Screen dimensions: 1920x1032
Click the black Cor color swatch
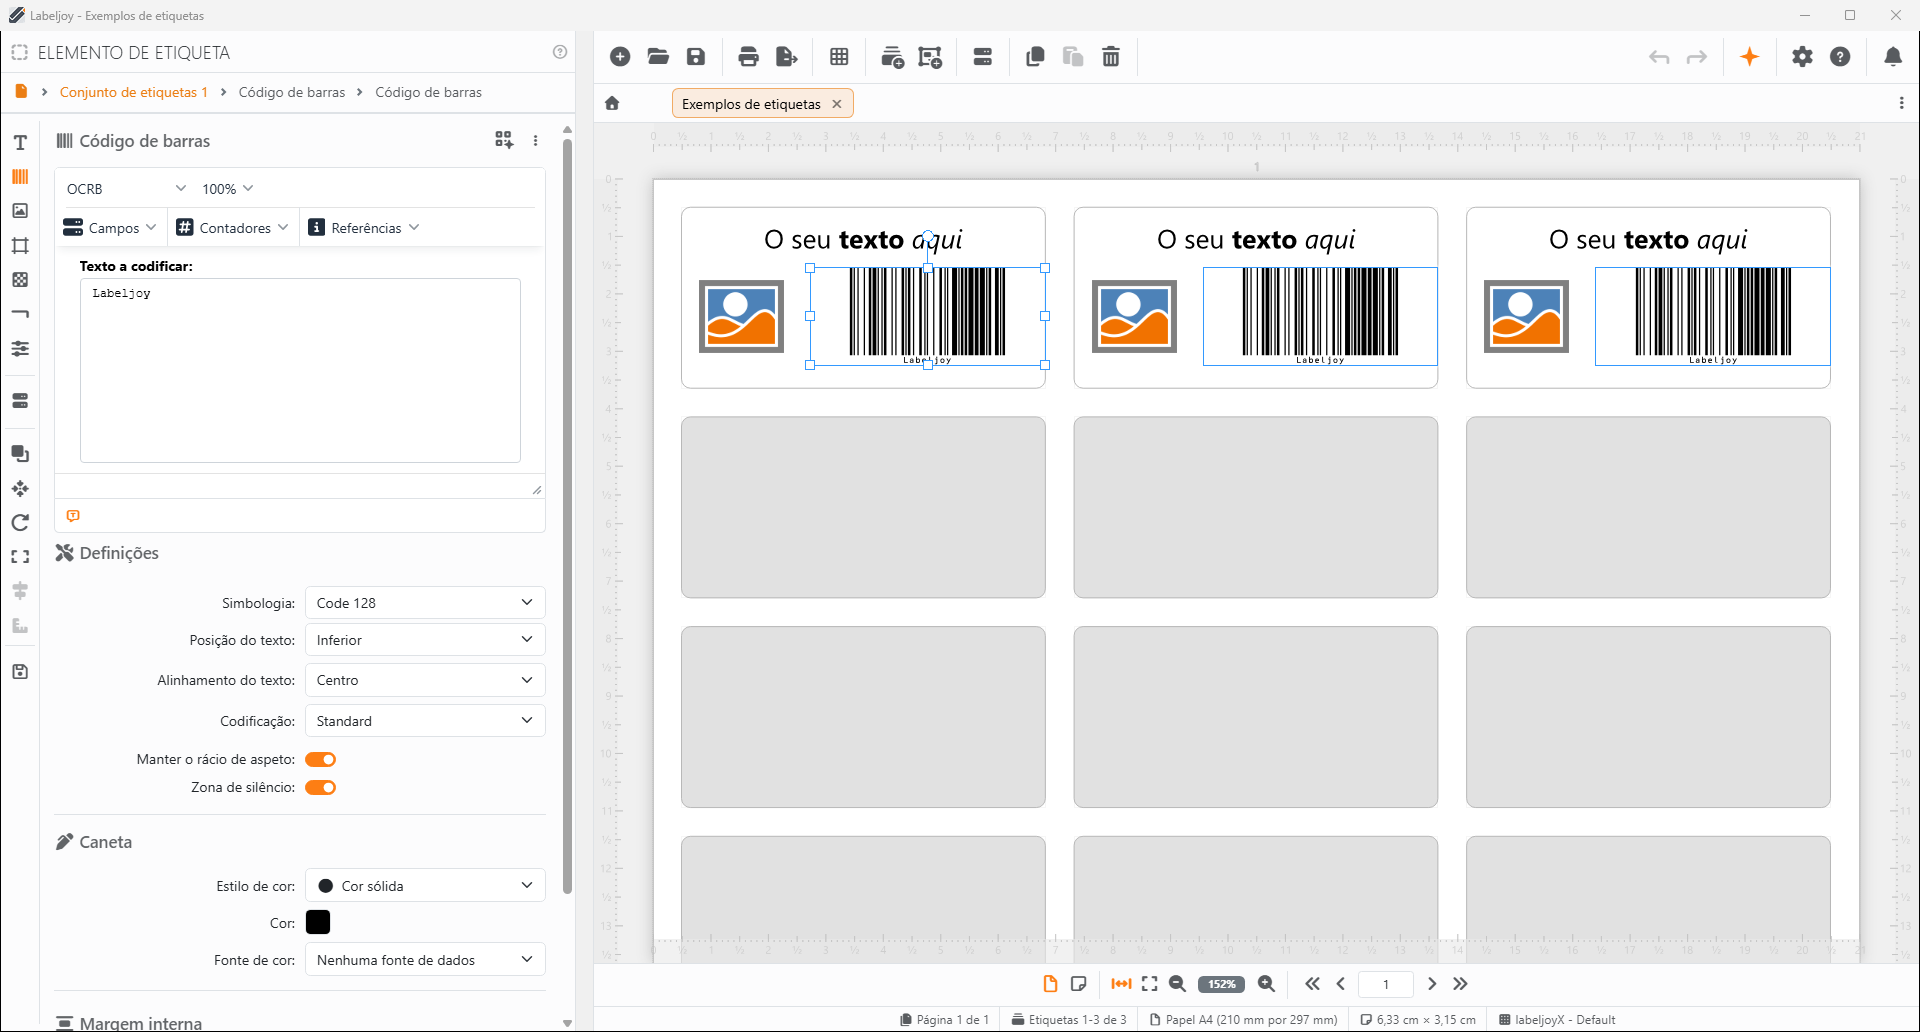tap(318, 922)
